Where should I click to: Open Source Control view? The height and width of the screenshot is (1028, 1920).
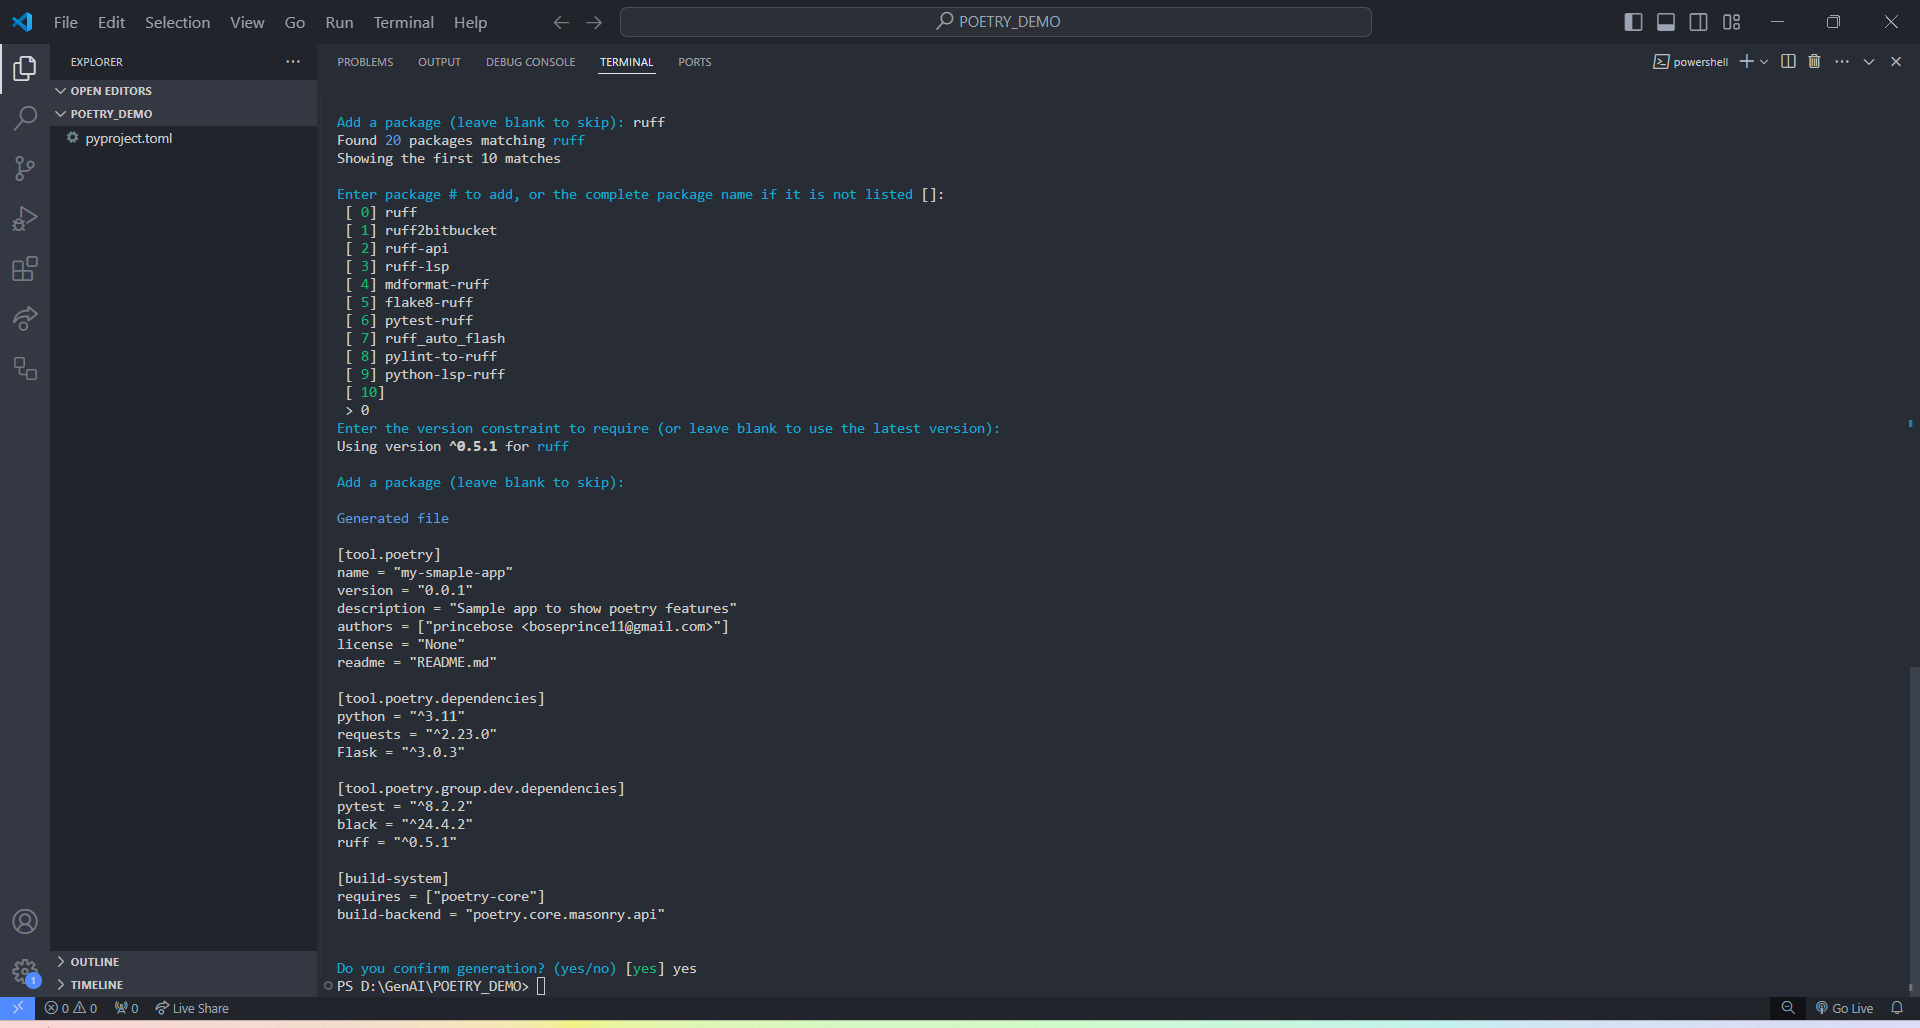coord(25,168)
